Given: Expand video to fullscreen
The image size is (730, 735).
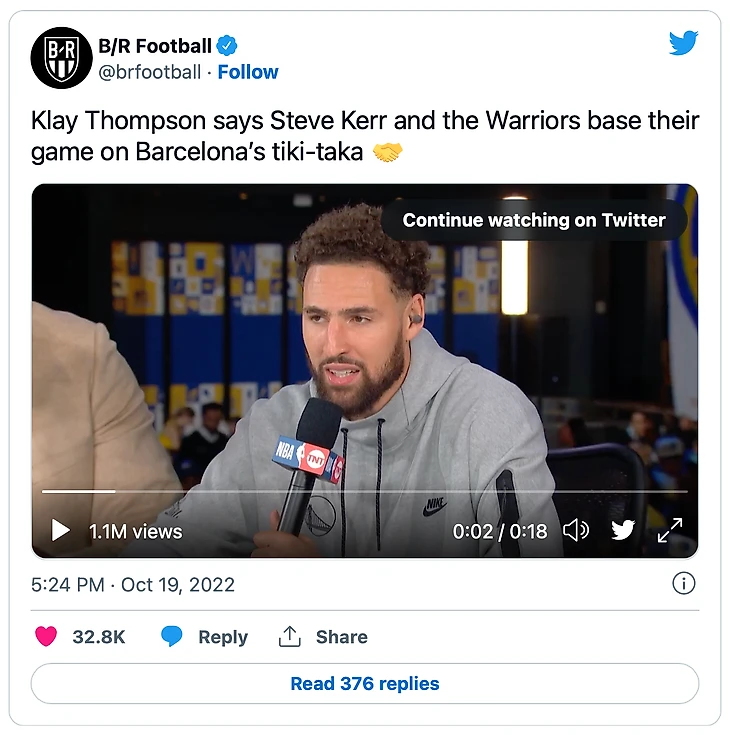Looking at the screenshot, I should tap(669, 530).
